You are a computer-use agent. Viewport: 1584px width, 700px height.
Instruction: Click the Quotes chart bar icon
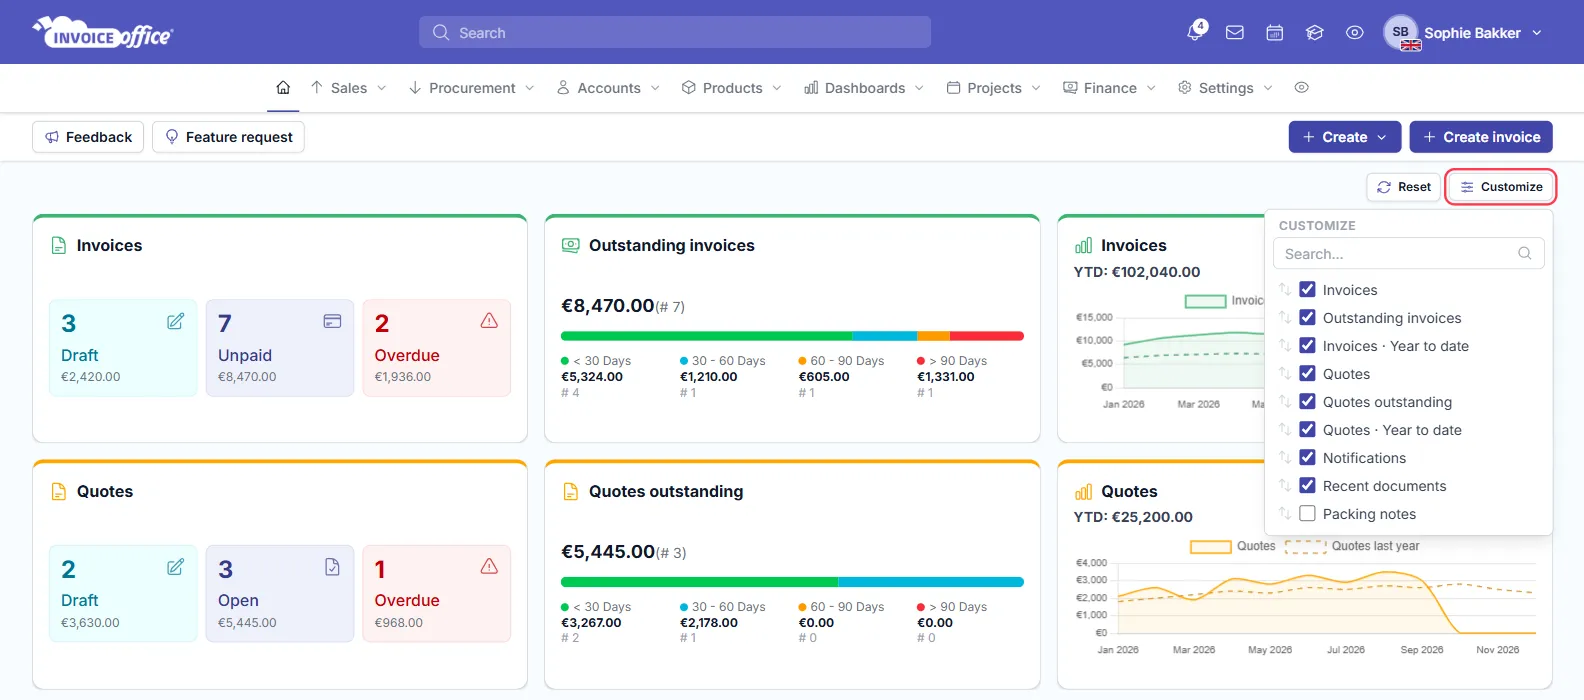pyautogui.click(x=1083, y=492)
